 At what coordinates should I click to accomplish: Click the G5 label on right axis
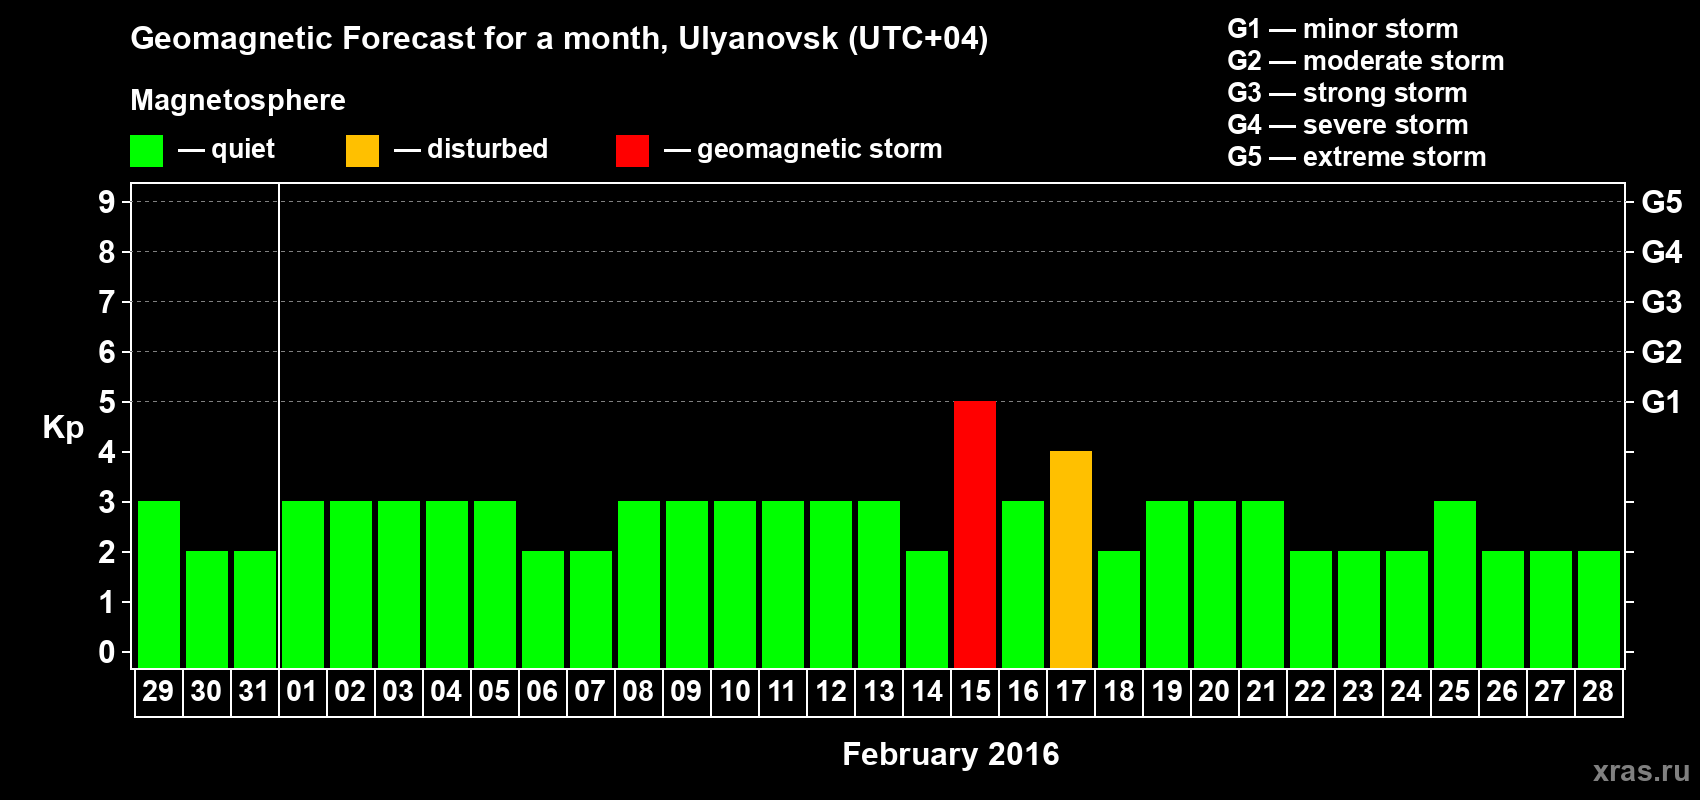click(1662, 202)
